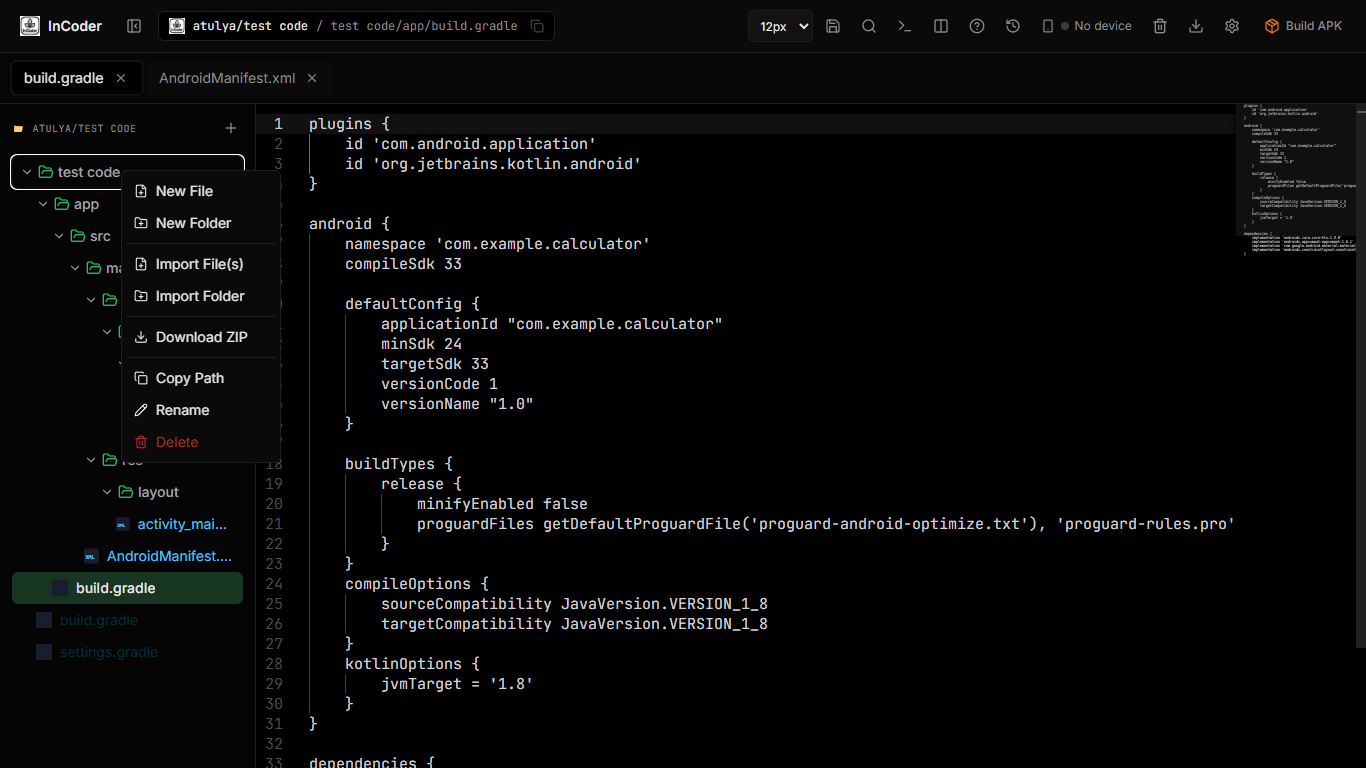Click the breadcrumb path atulya/test code
The height and width of the screenshot is (768, 1366).
(x=250, y=26)
